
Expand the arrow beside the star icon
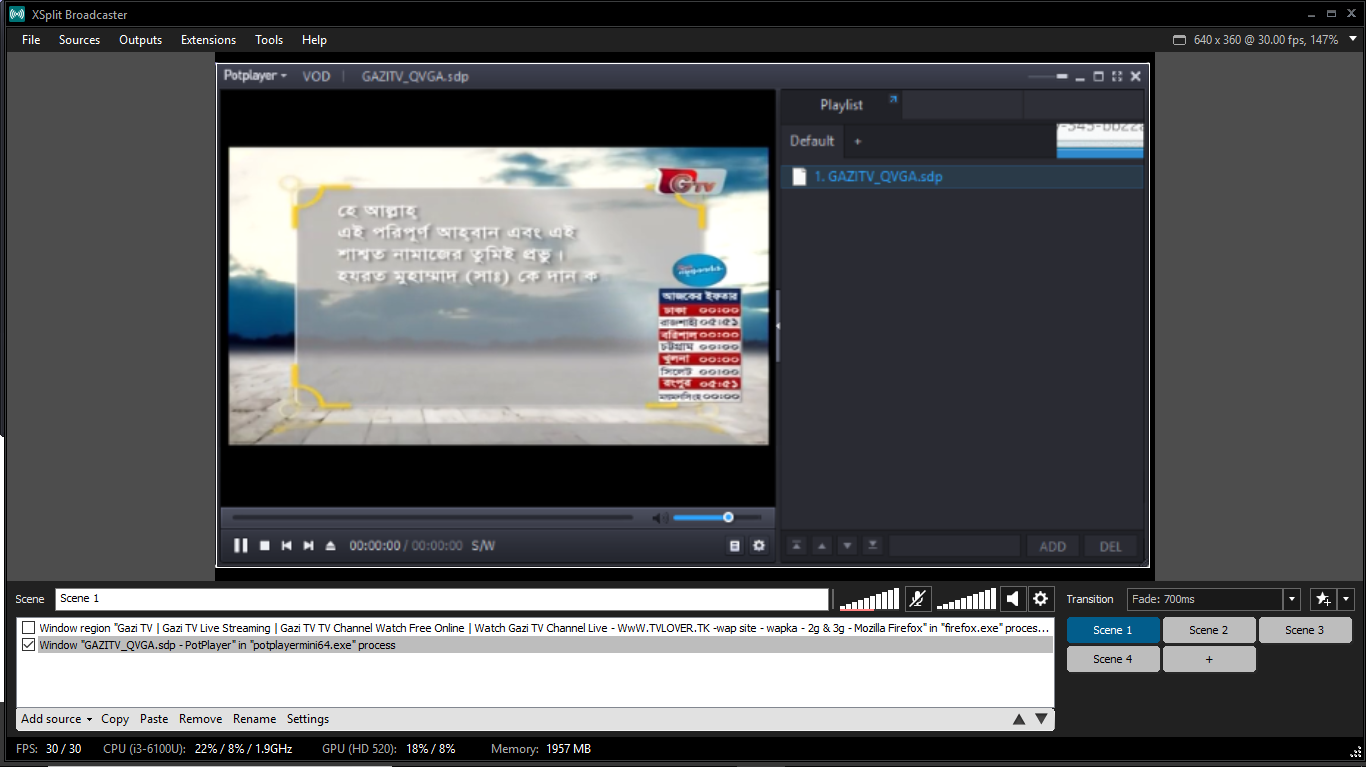1346,599
